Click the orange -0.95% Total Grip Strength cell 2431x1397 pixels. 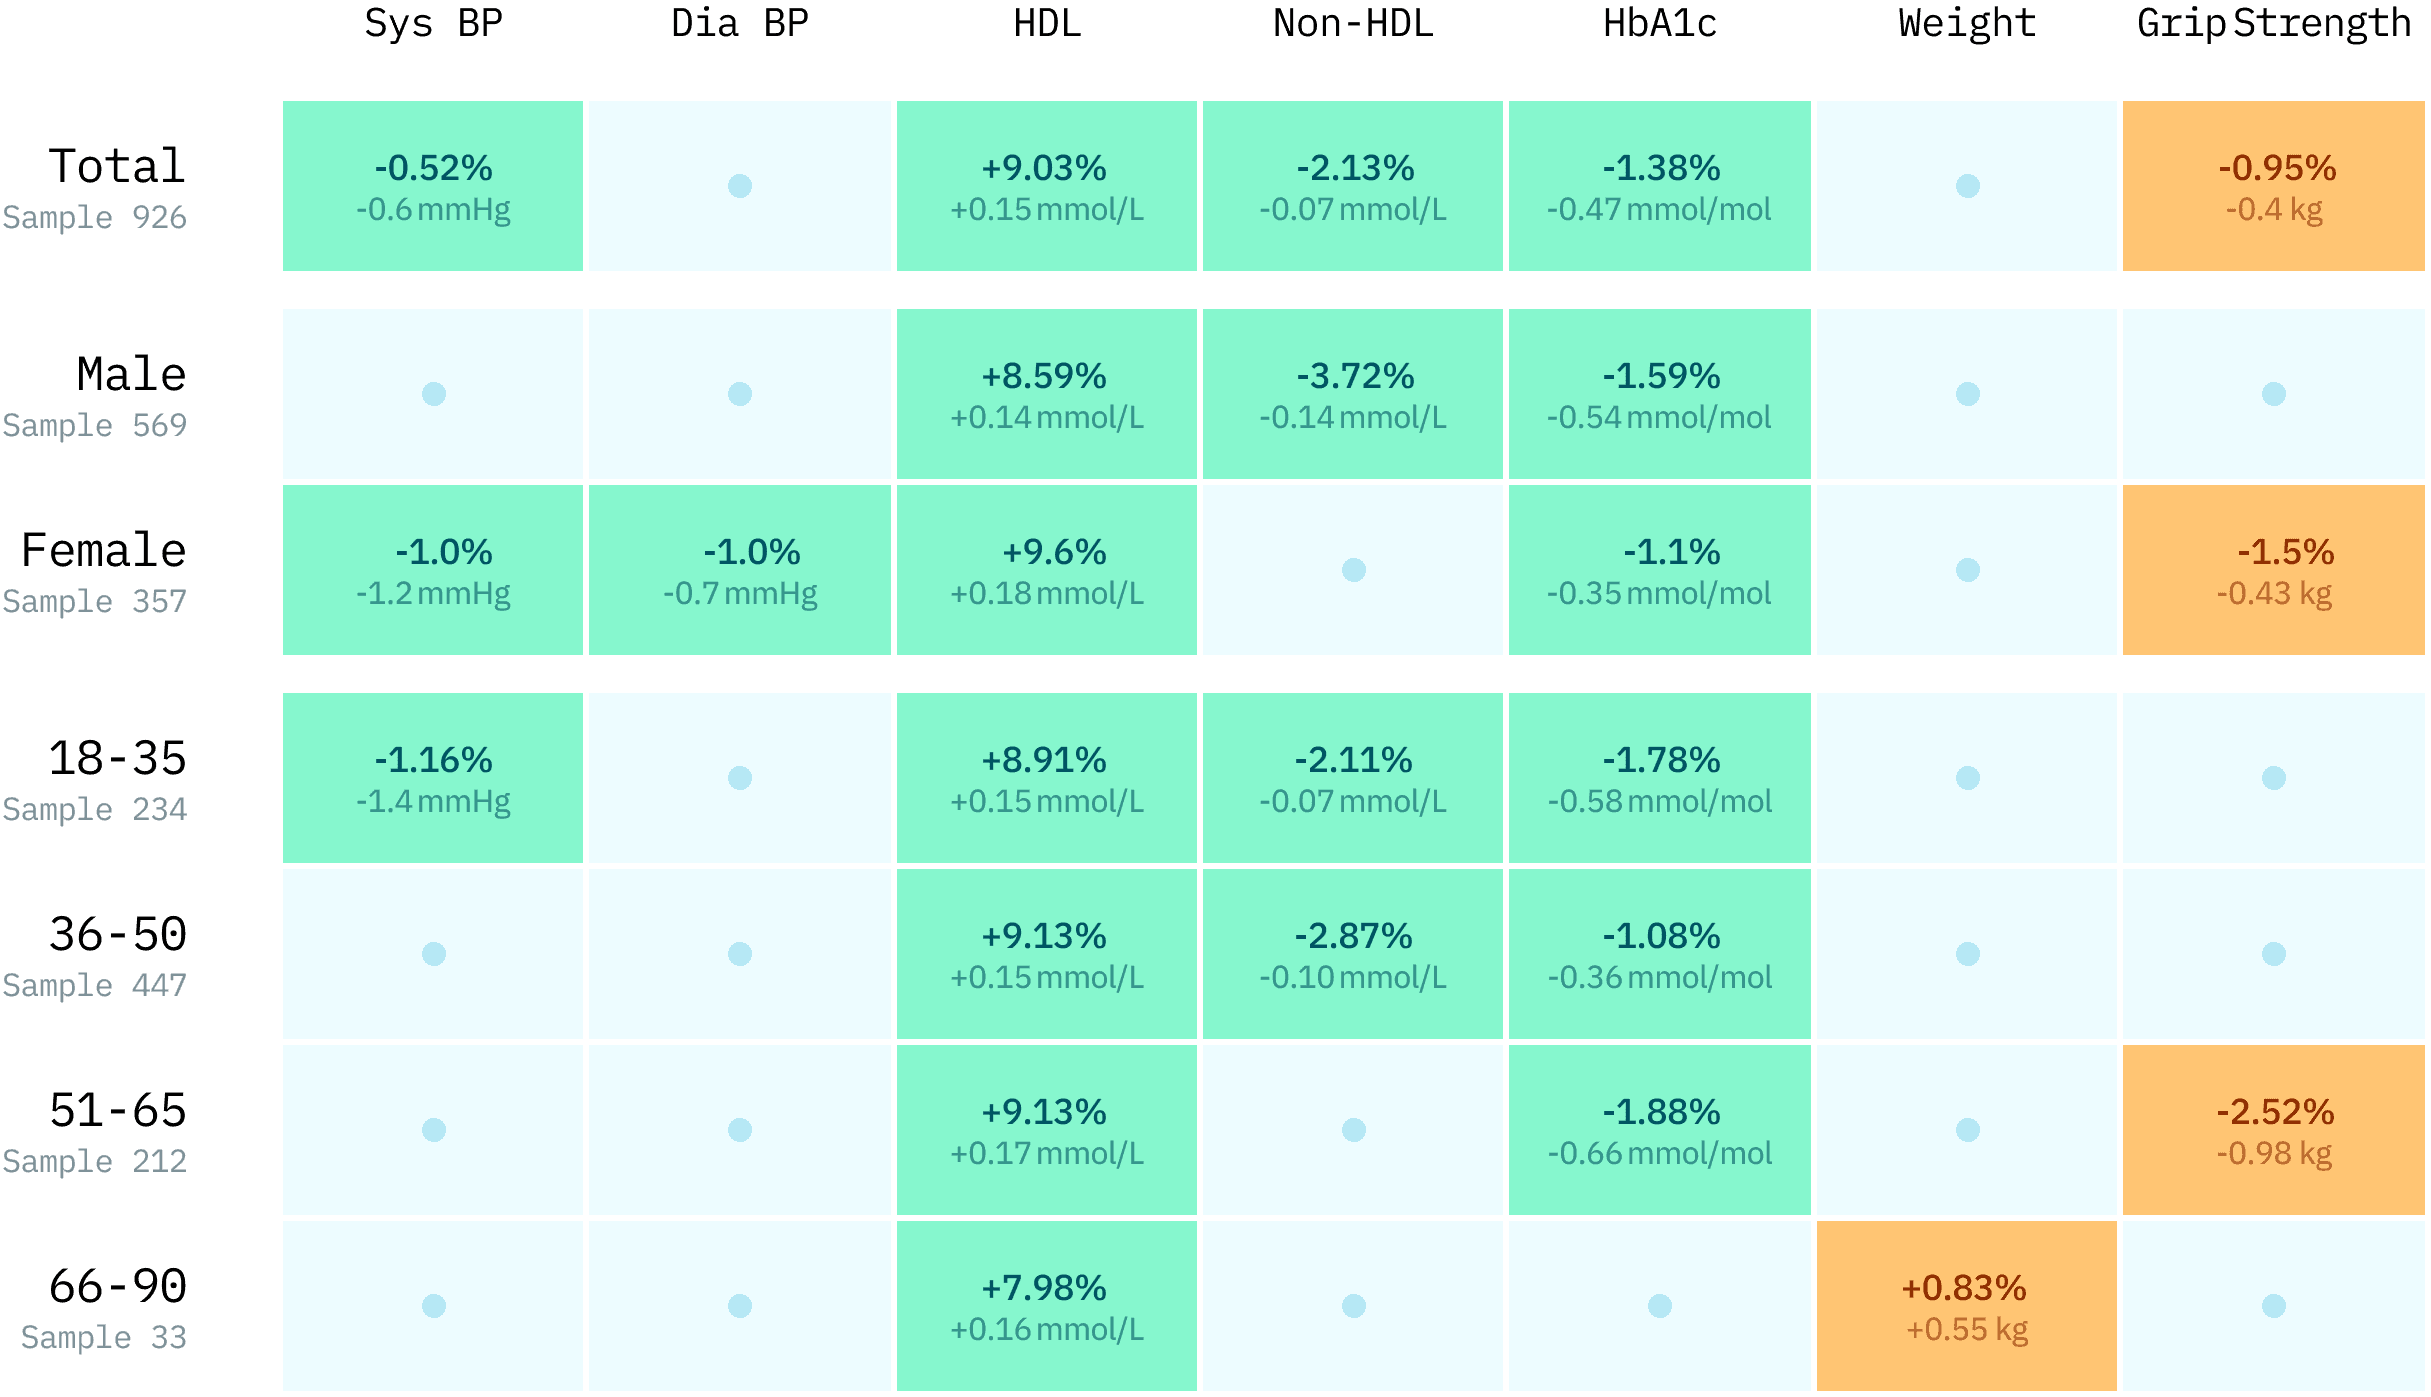(2274, 186)
